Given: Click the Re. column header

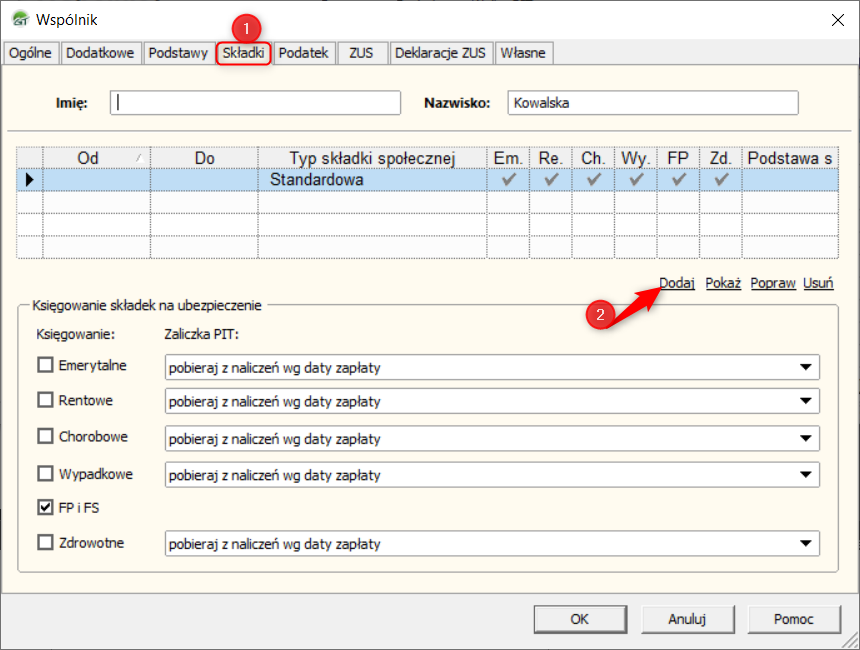Looking at the screenshot, I should (x=551, y=158).
